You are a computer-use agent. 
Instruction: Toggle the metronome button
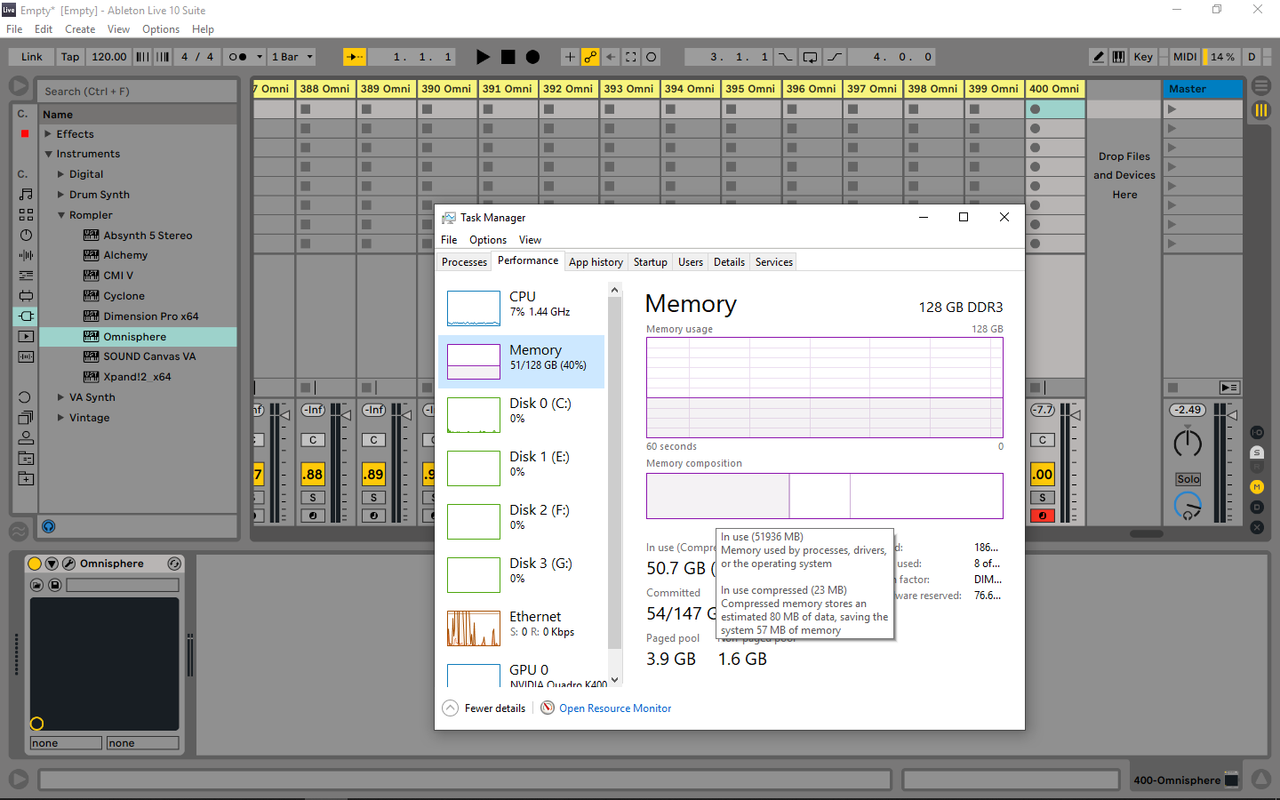coord(238,57)
